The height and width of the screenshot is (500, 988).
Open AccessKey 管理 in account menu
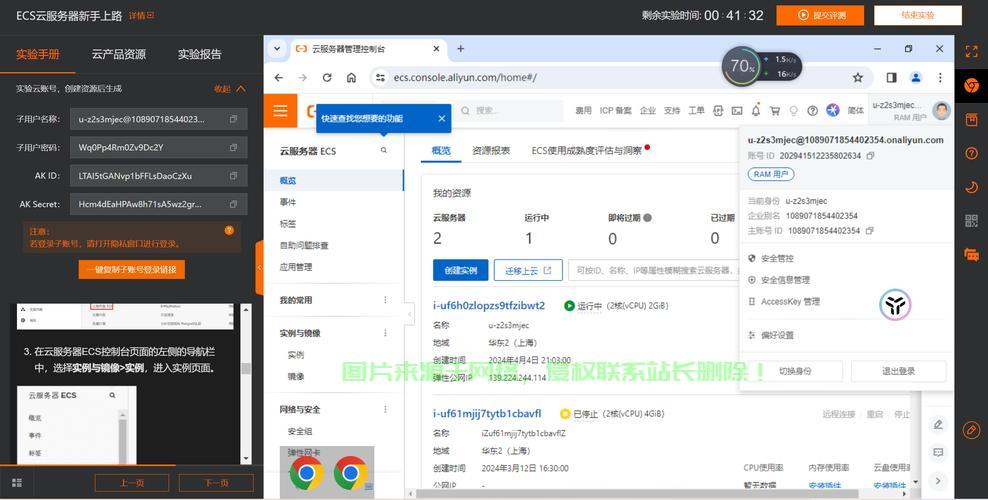coord(790,302)
